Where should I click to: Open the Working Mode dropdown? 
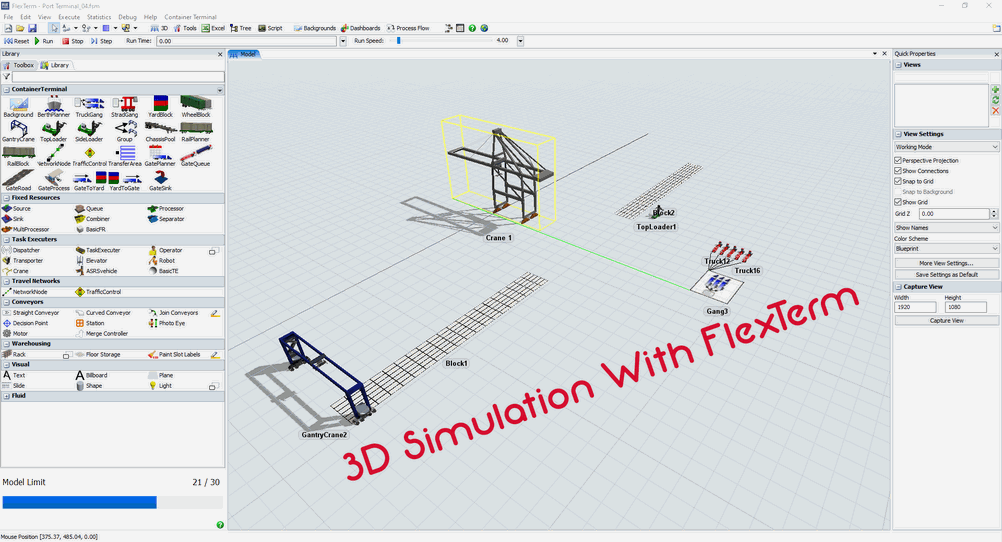pyautogui.click(x=946, y=147)
